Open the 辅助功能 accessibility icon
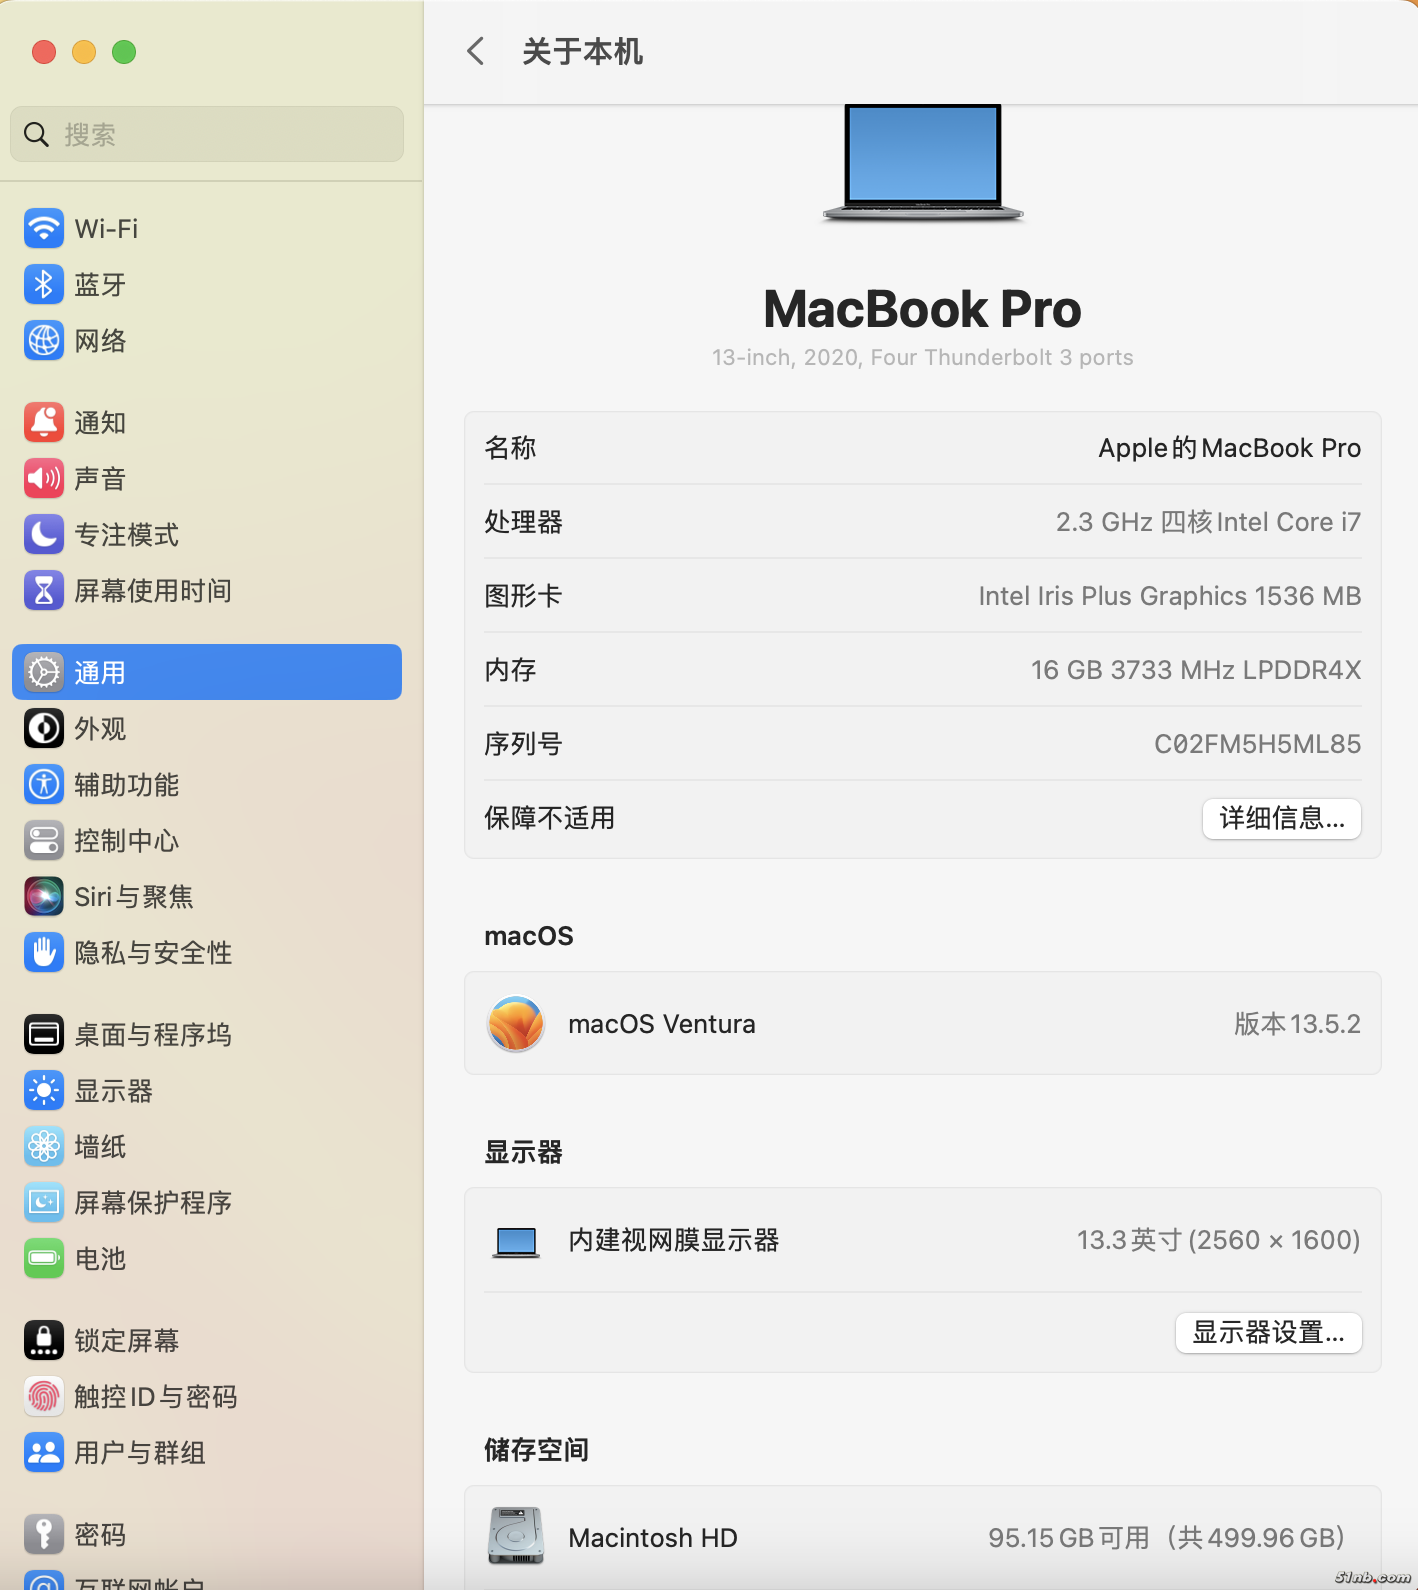Screen dimensions: 1418x1590 point(44,785)
